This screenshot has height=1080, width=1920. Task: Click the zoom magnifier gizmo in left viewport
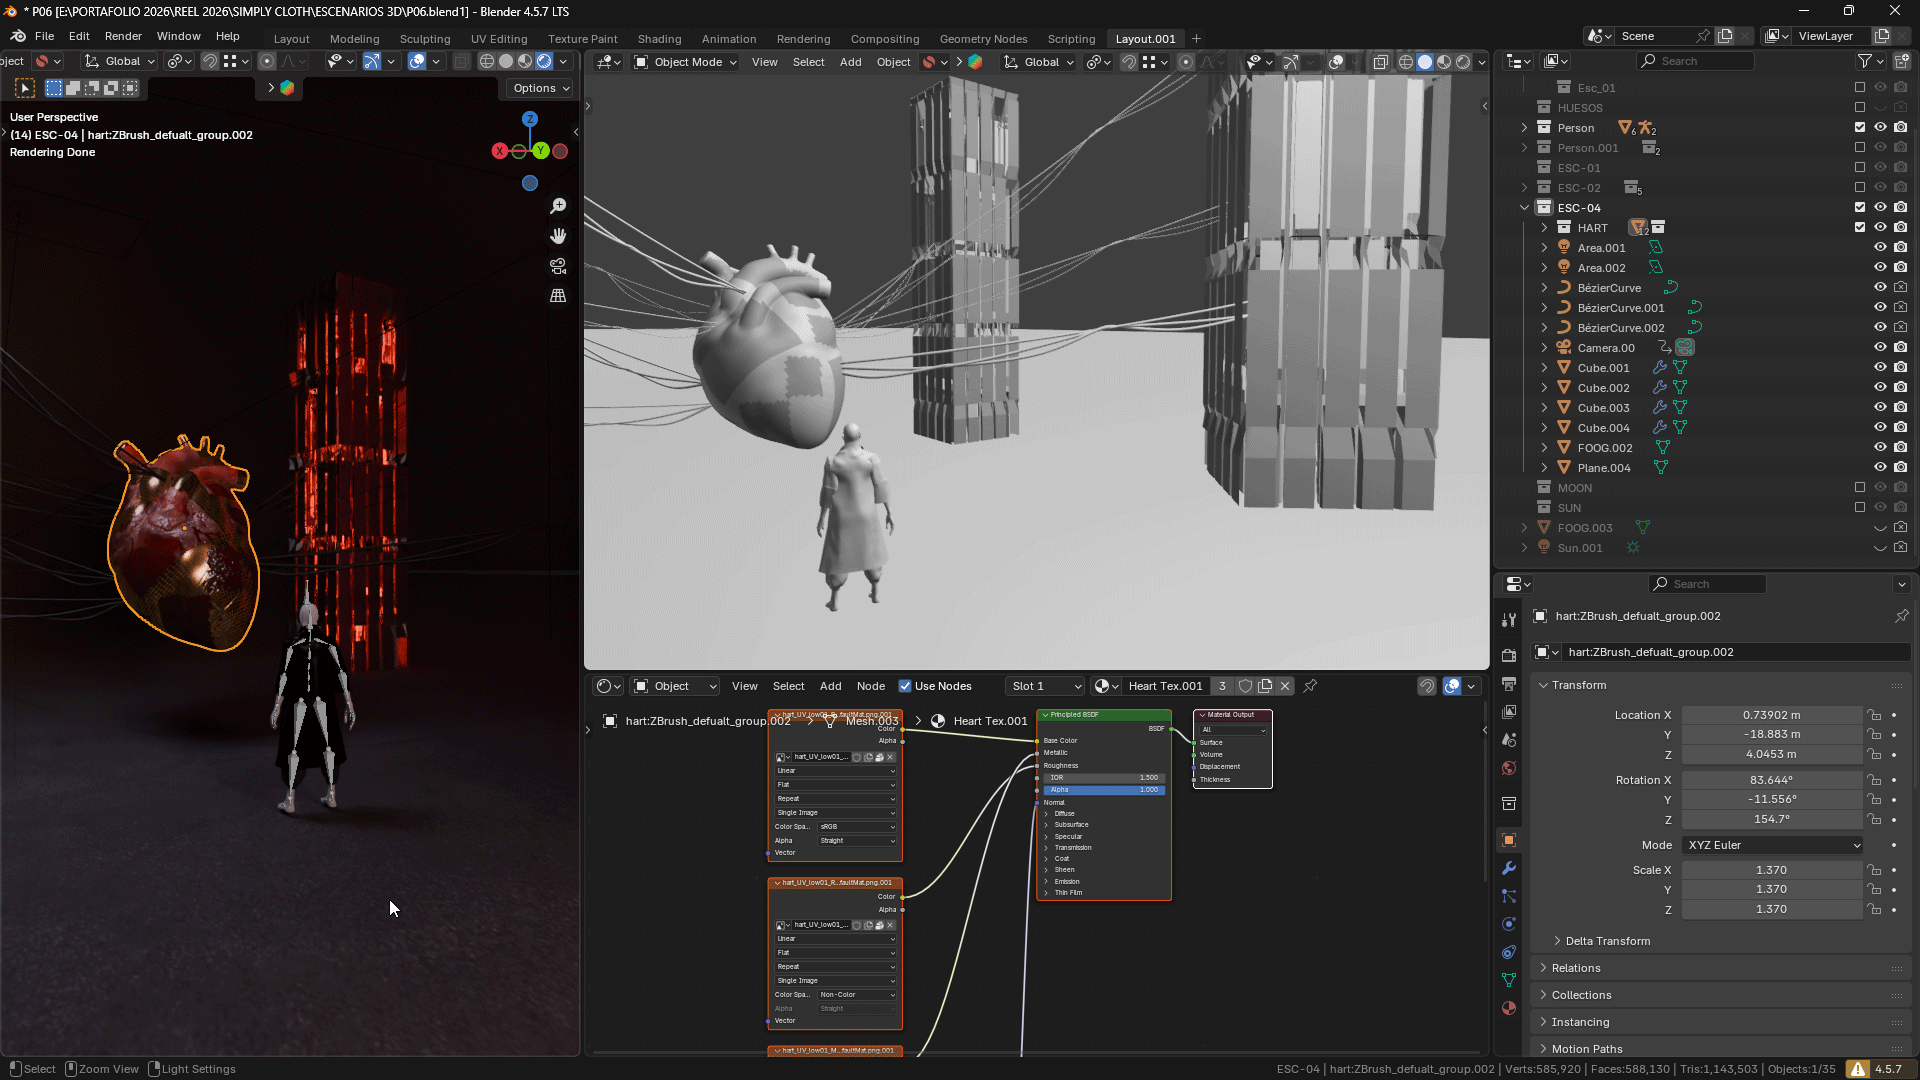point(558,206)
